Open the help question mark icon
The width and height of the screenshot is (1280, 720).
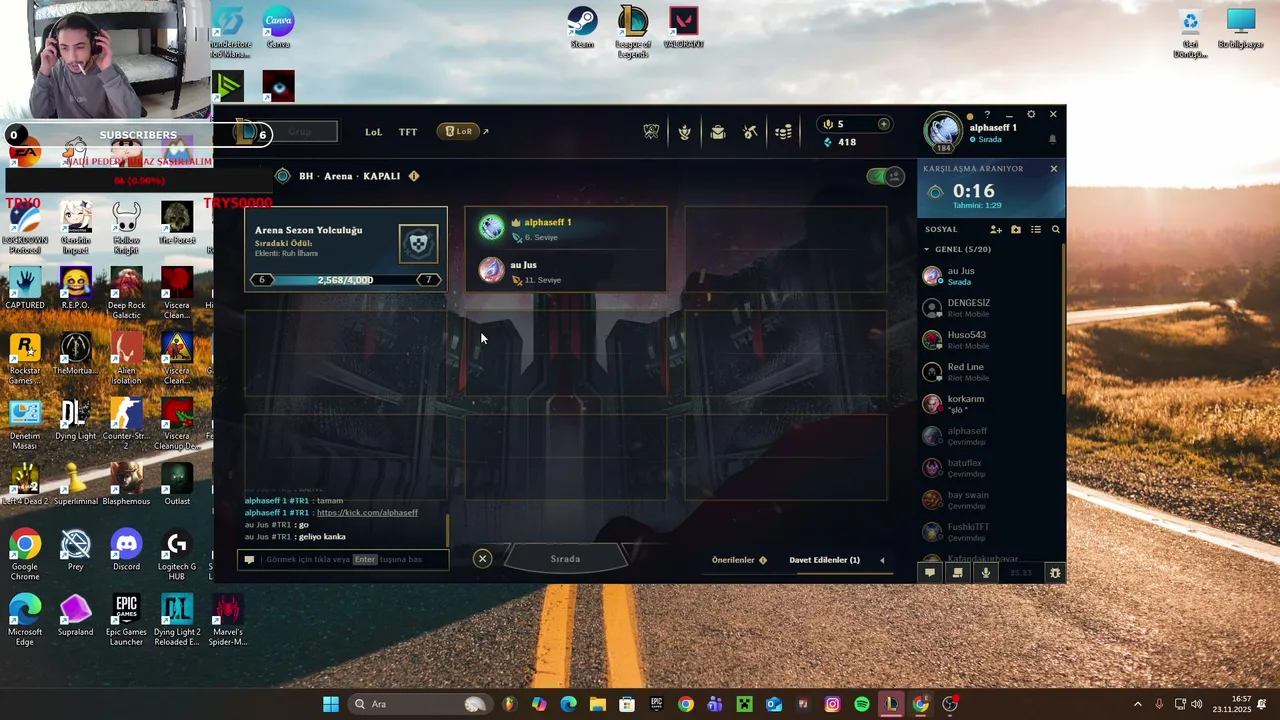click(987, 114)
